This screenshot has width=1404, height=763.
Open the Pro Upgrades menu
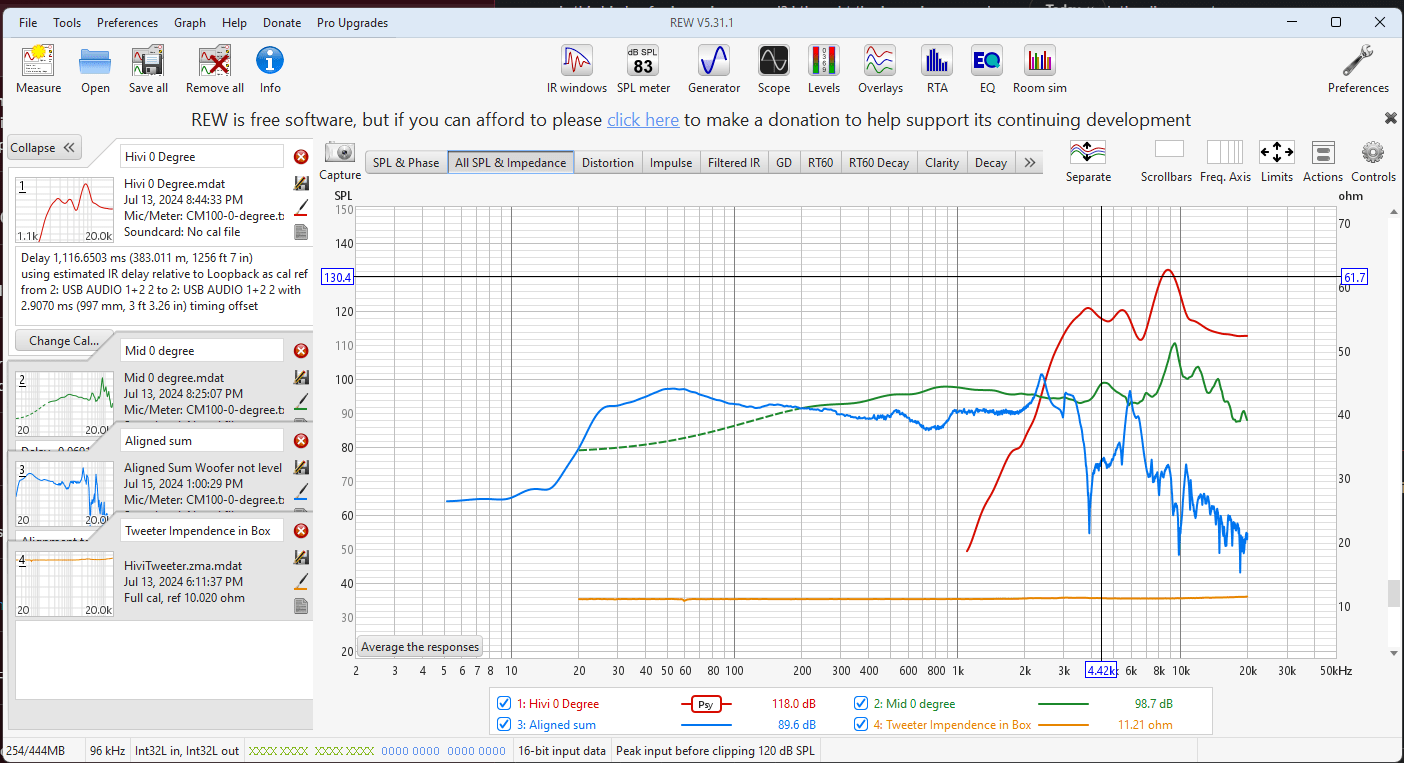pyautogui.click(x=352, y=22)
